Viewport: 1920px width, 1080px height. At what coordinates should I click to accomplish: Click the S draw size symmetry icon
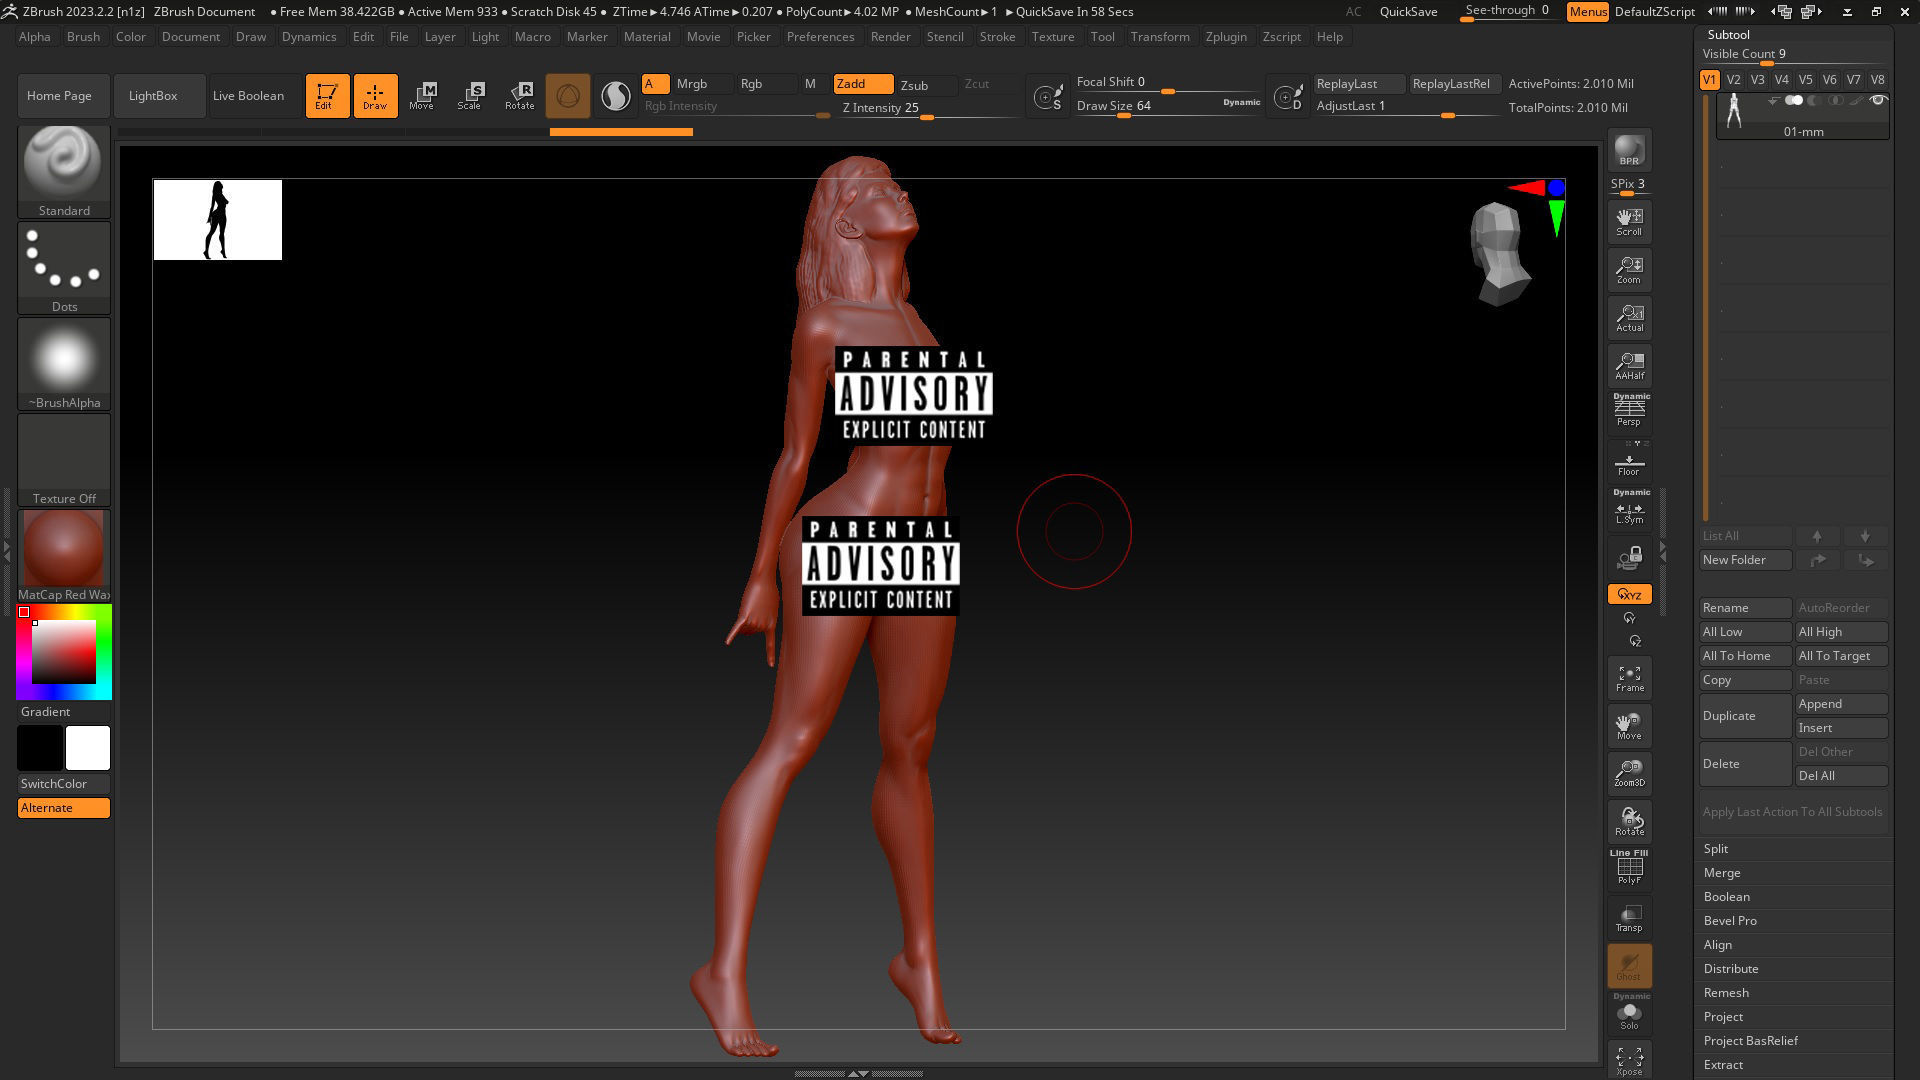[x=1048, y=97]
